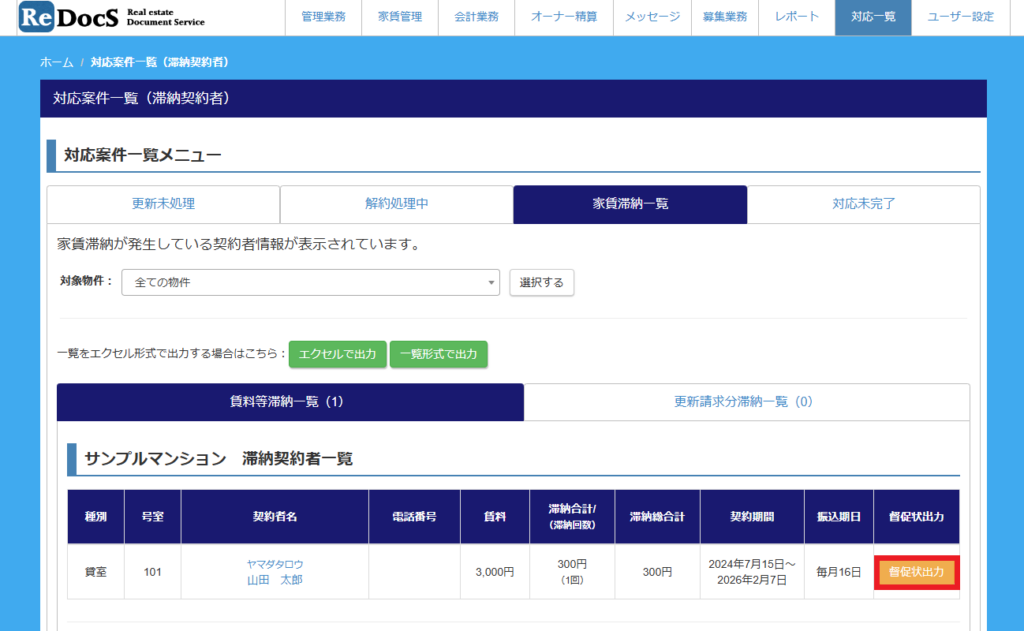Click the 振込期日 column header

[x=839, y=517]
